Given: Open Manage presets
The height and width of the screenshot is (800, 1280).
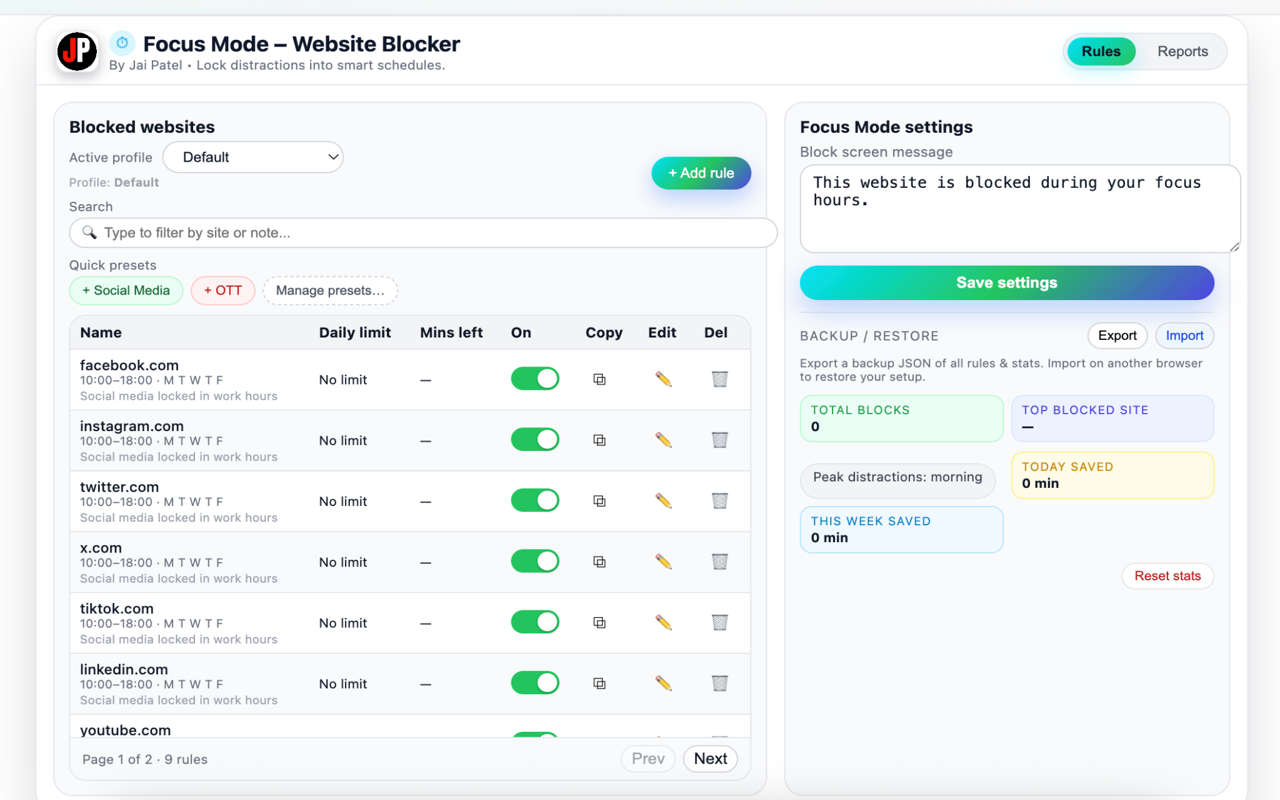Looking at the screenshot, I should (x=330, y=291).
